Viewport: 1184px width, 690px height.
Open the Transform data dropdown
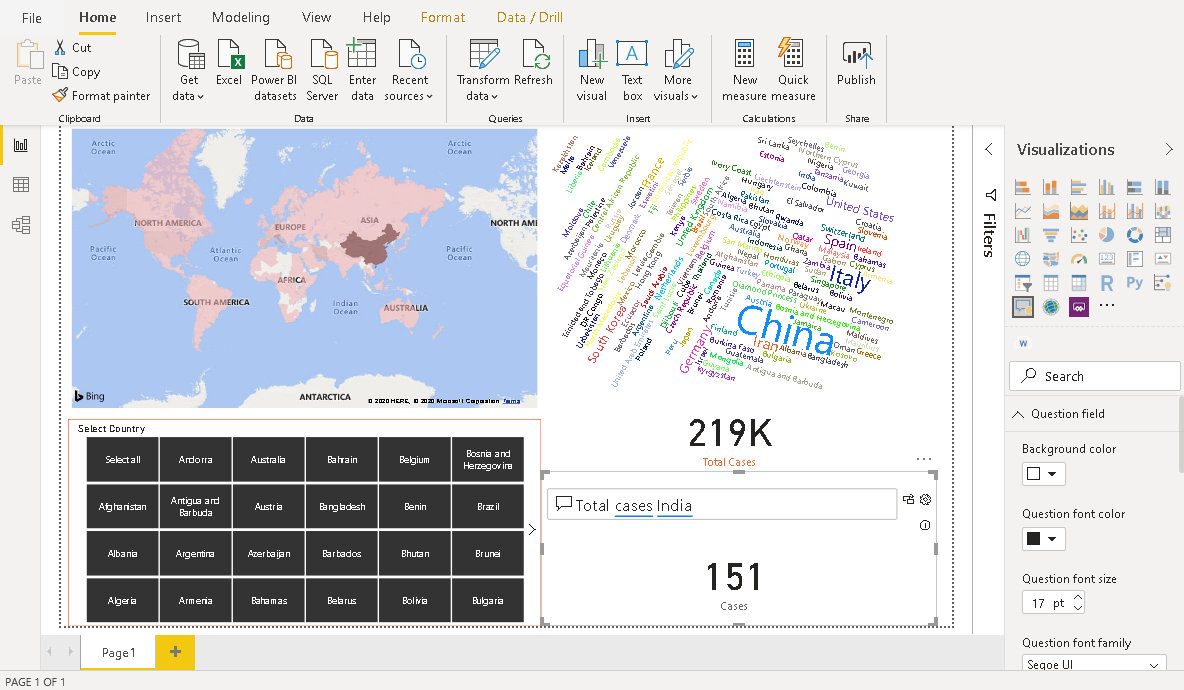pos(483,71)
